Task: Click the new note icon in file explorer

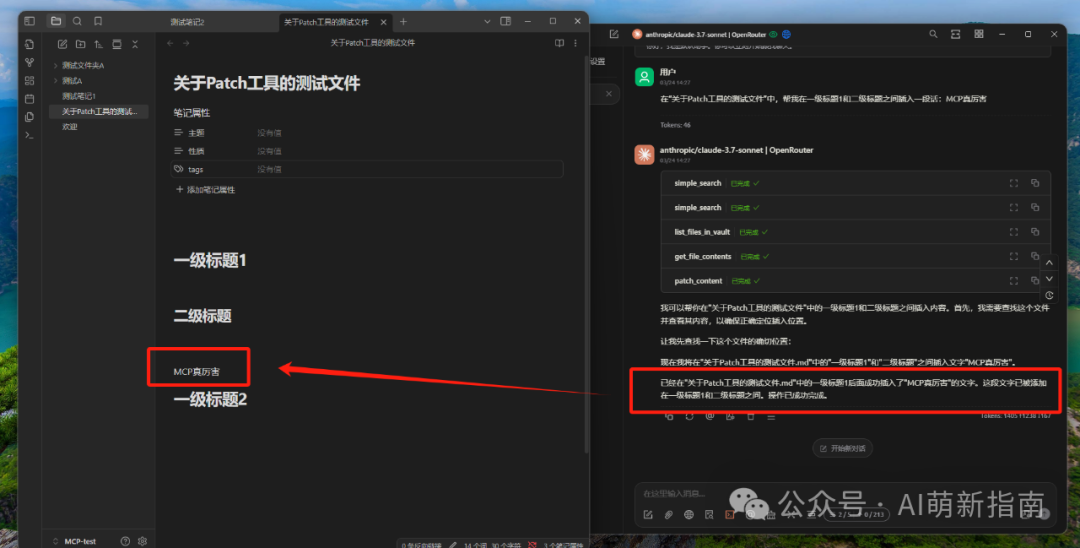Action: click(x=62, y=44)
